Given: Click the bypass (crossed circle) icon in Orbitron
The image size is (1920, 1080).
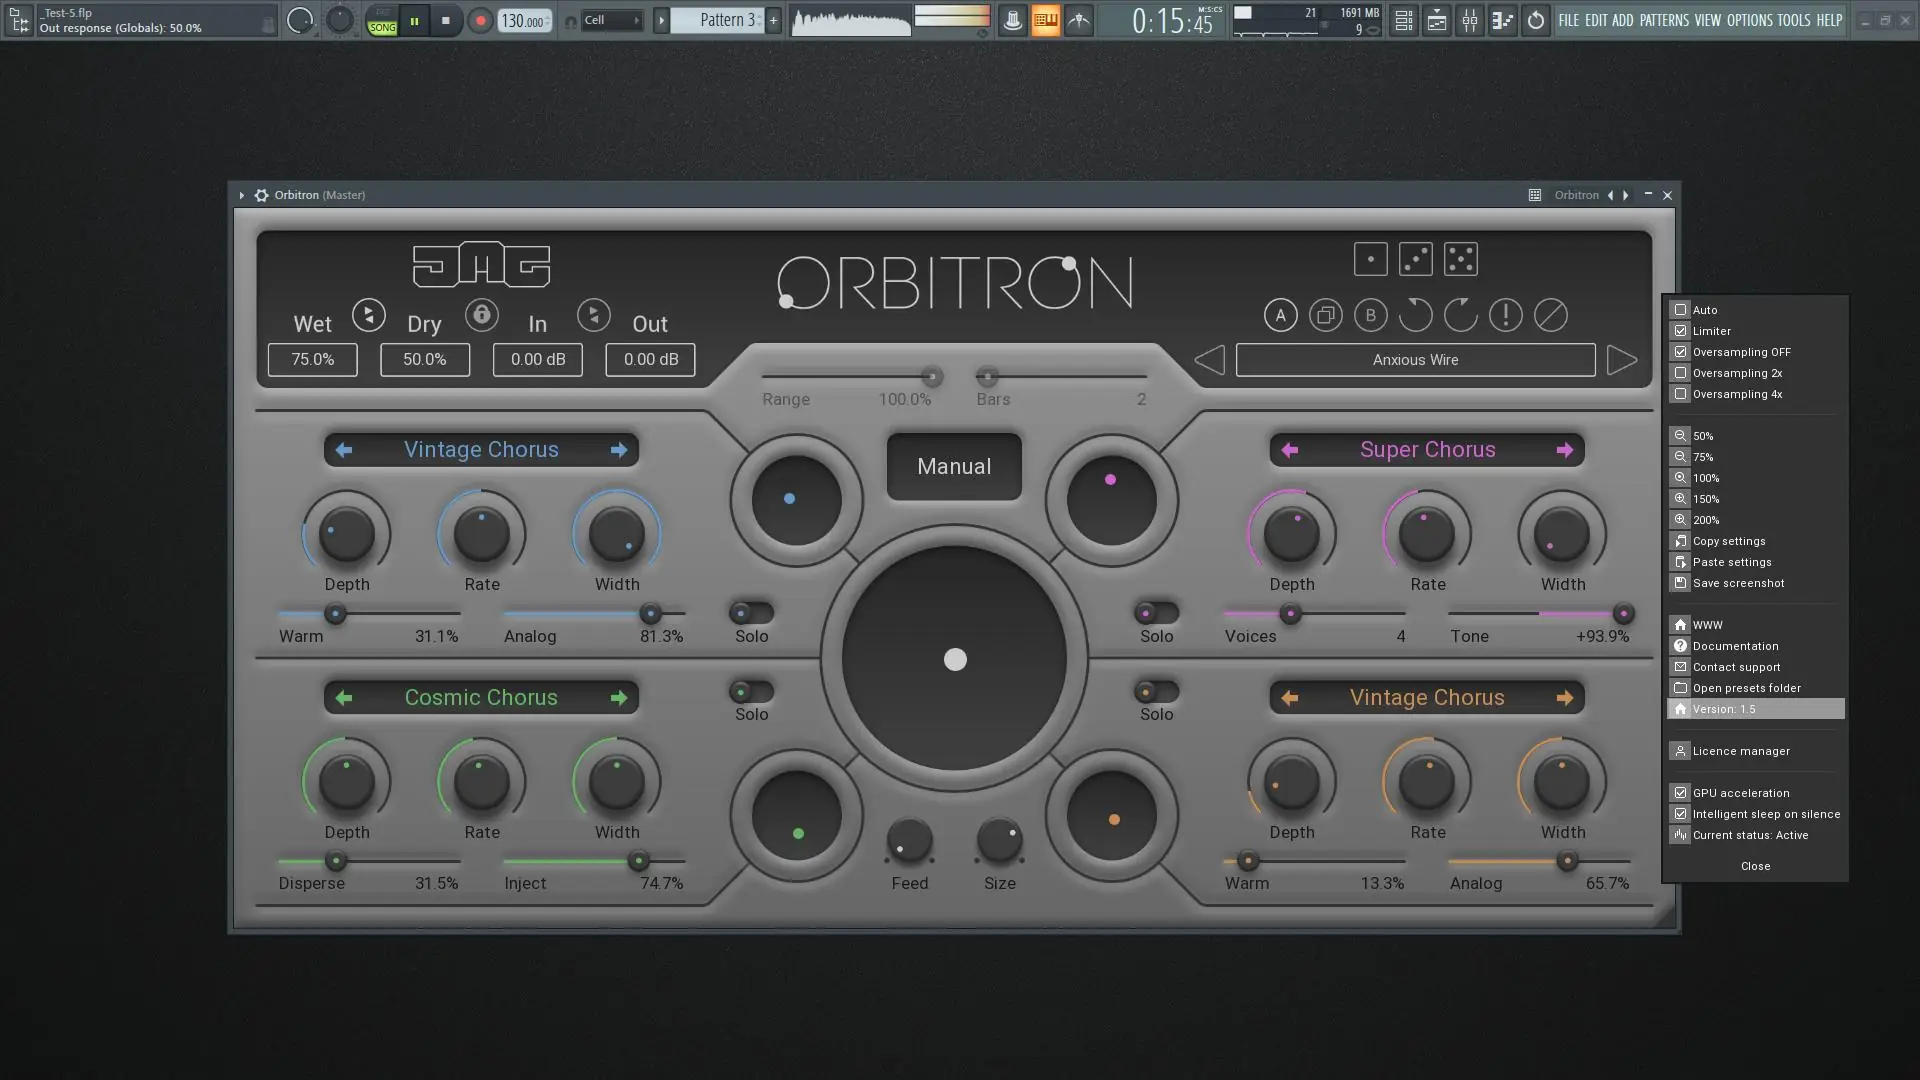Looking at the screenshot, I should [x=1551, y=315].
